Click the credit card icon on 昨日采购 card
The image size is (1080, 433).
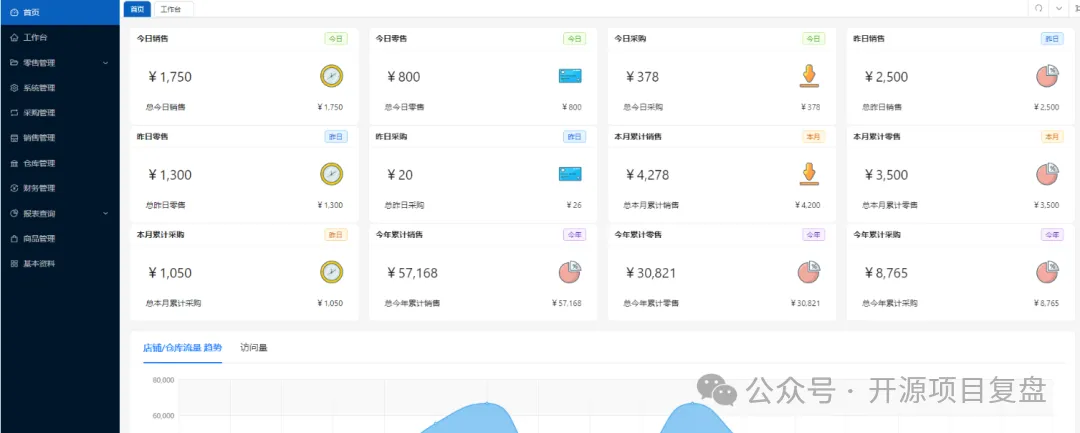coord(570,174)
